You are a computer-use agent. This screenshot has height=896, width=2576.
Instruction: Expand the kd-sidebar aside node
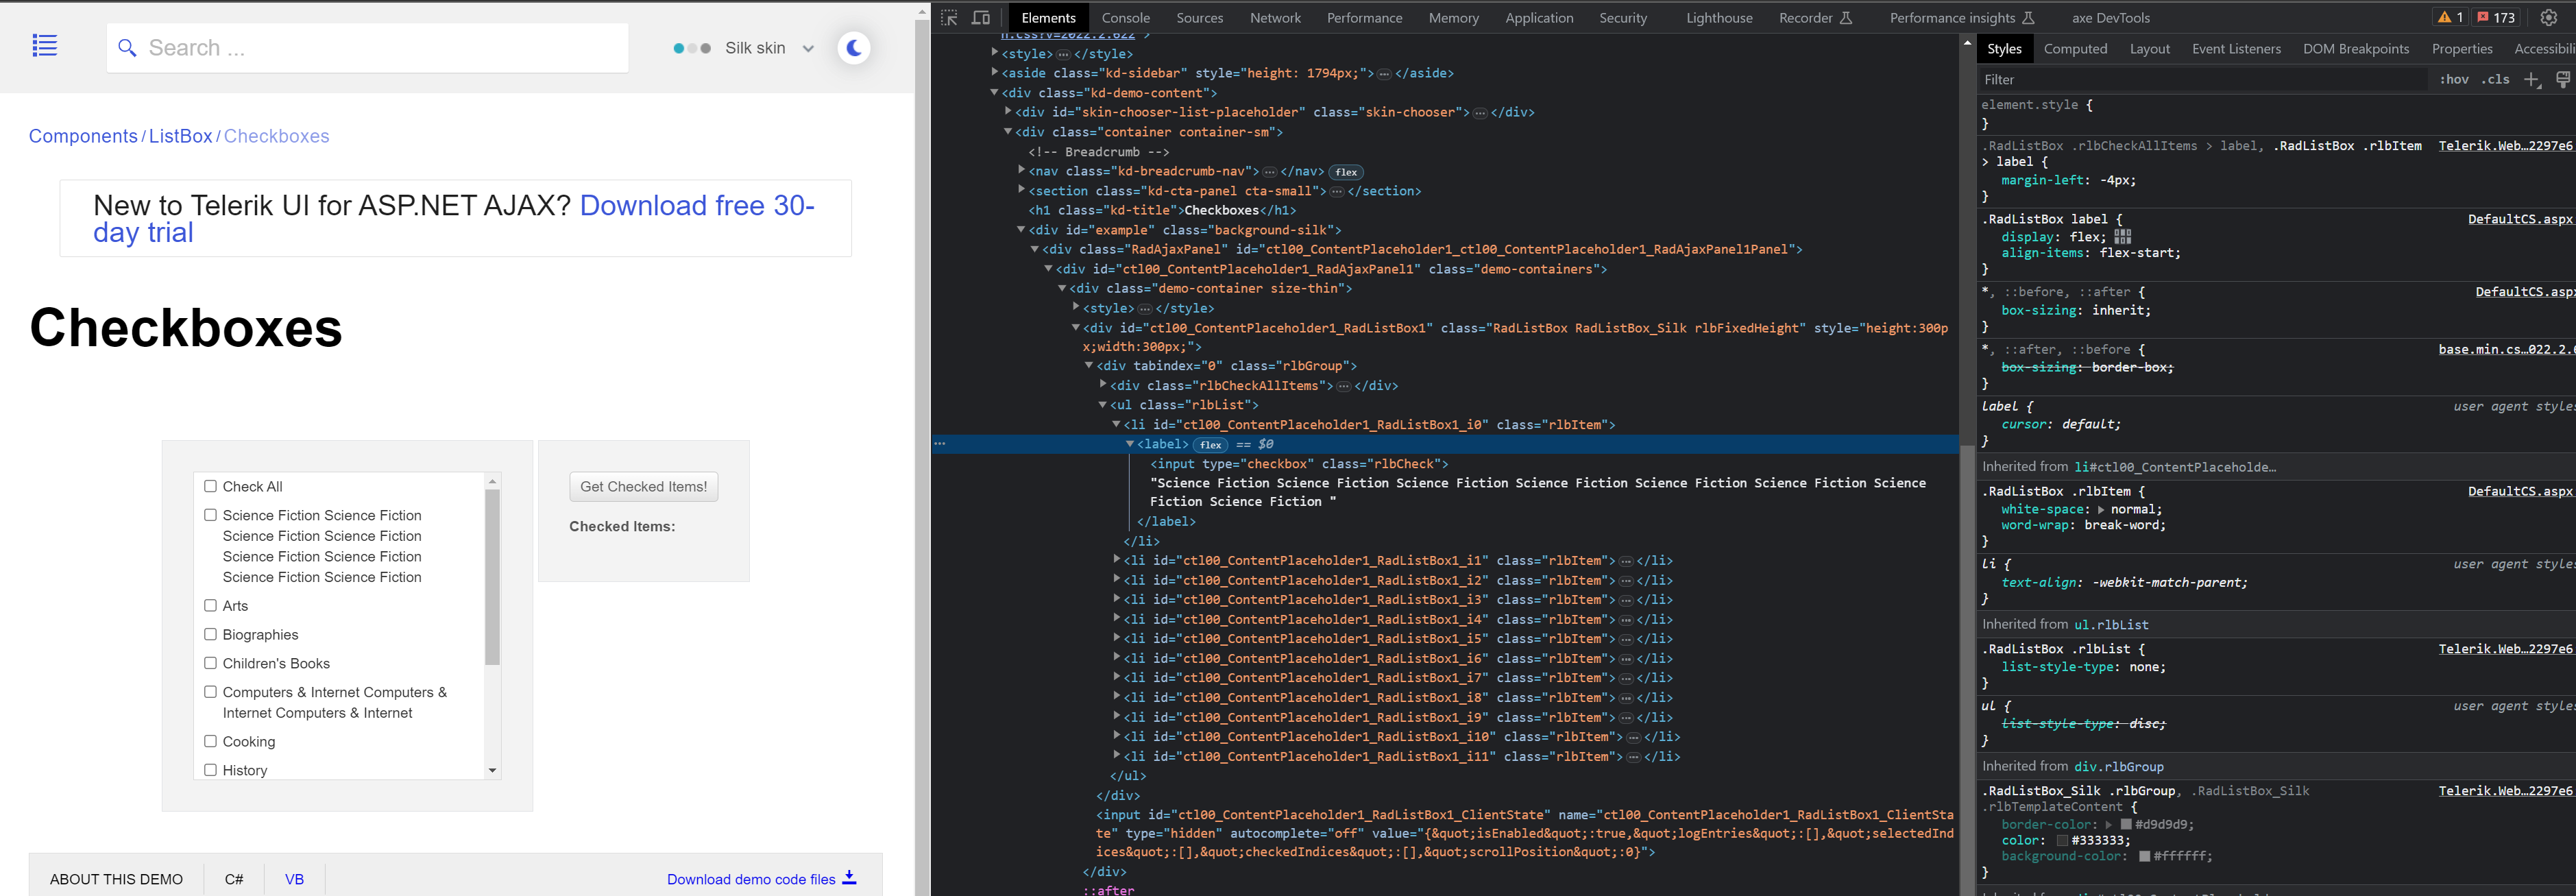(x=994, y=73)
